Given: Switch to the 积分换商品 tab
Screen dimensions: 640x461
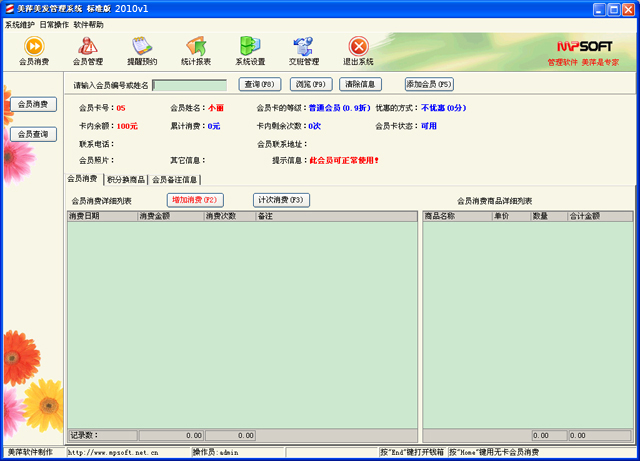Looking at the screenshot, I should click(125, 180).
